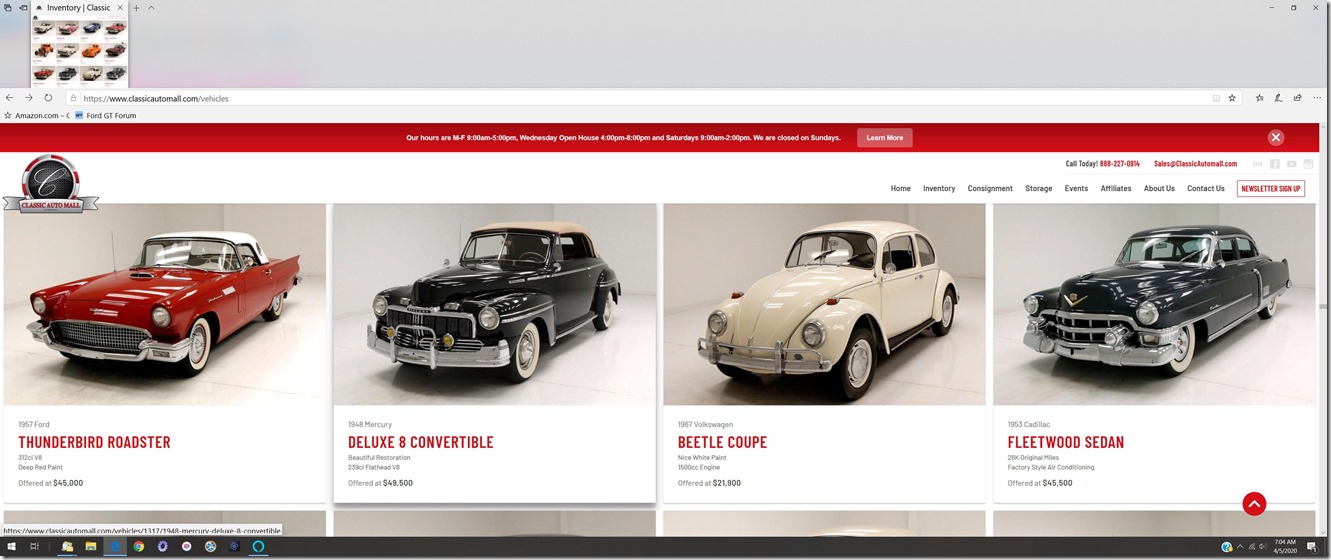The image size is (1331, 560).
Task: Select the Inventory | Classic browser tab
Action: click(x=80, y=8)
